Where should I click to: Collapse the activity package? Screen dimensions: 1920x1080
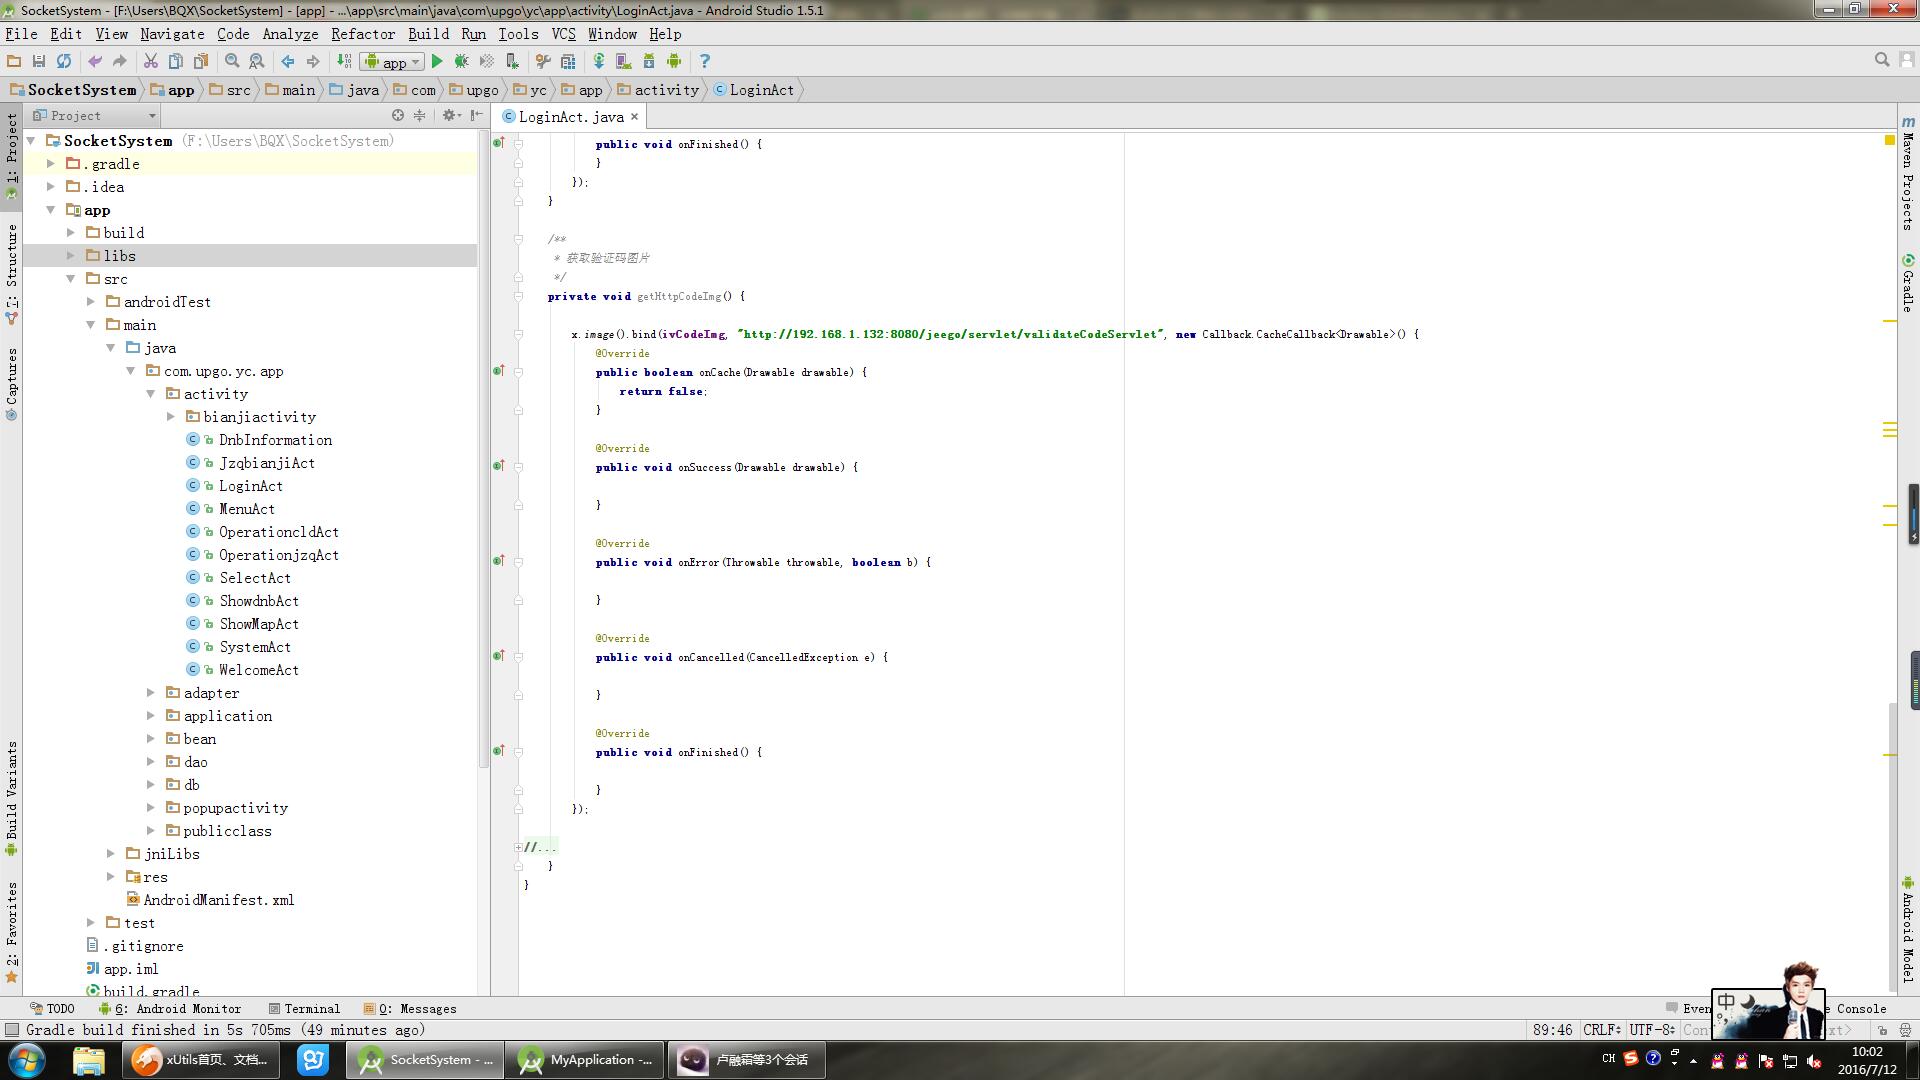pos(151,394)
